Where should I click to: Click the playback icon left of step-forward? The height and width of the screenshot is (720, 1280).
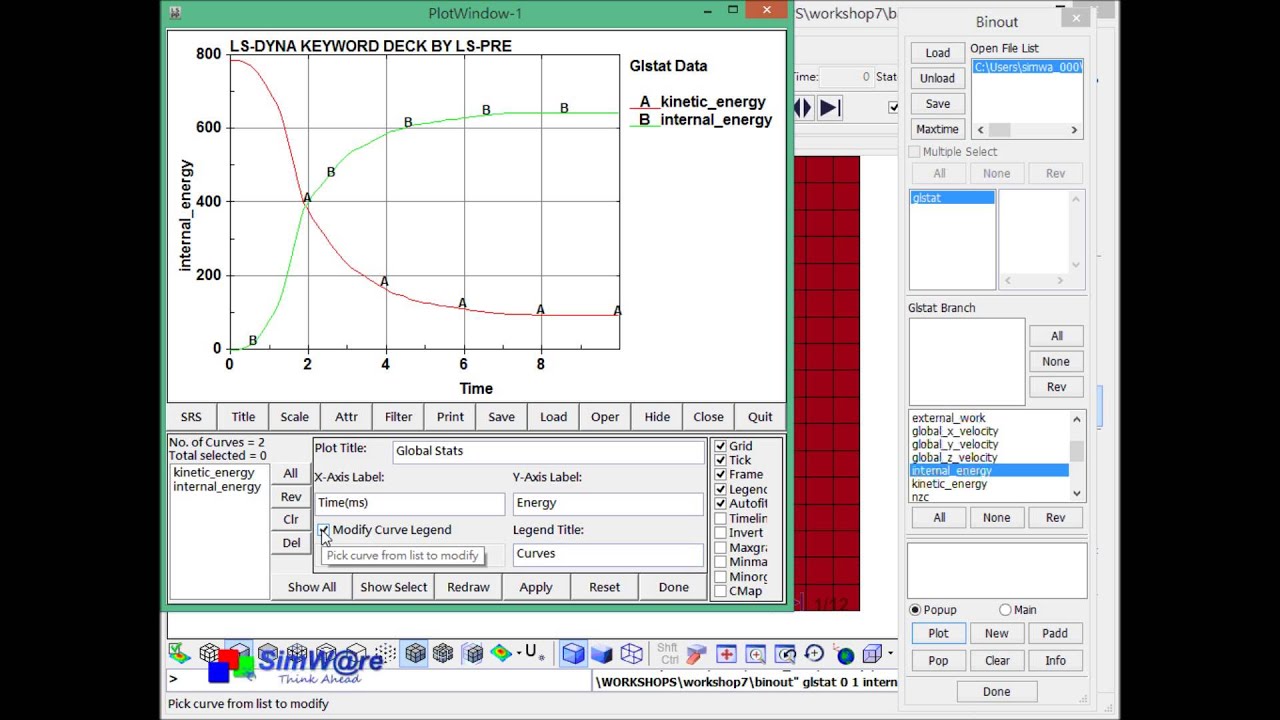[803, 108]
